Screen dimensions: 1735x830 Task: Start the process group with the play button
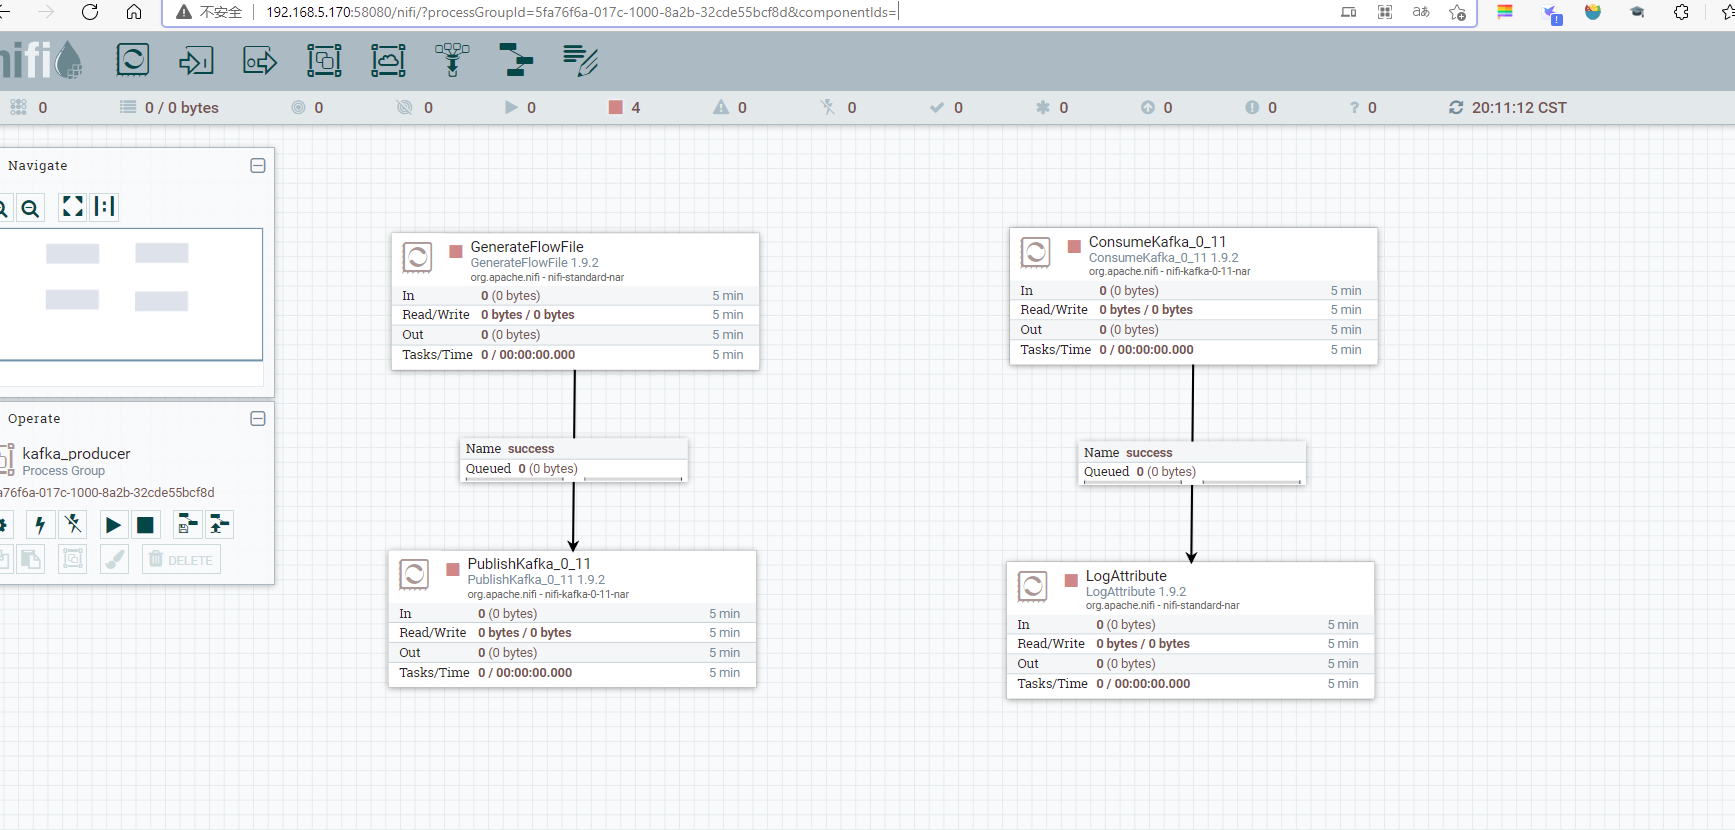[113, 525]
